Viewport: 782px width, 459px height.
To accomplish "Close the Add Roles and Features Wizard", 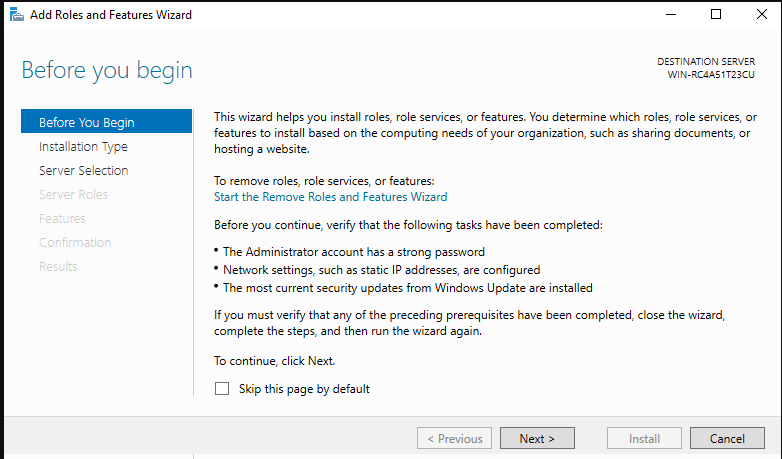I will tap(761, 14).
